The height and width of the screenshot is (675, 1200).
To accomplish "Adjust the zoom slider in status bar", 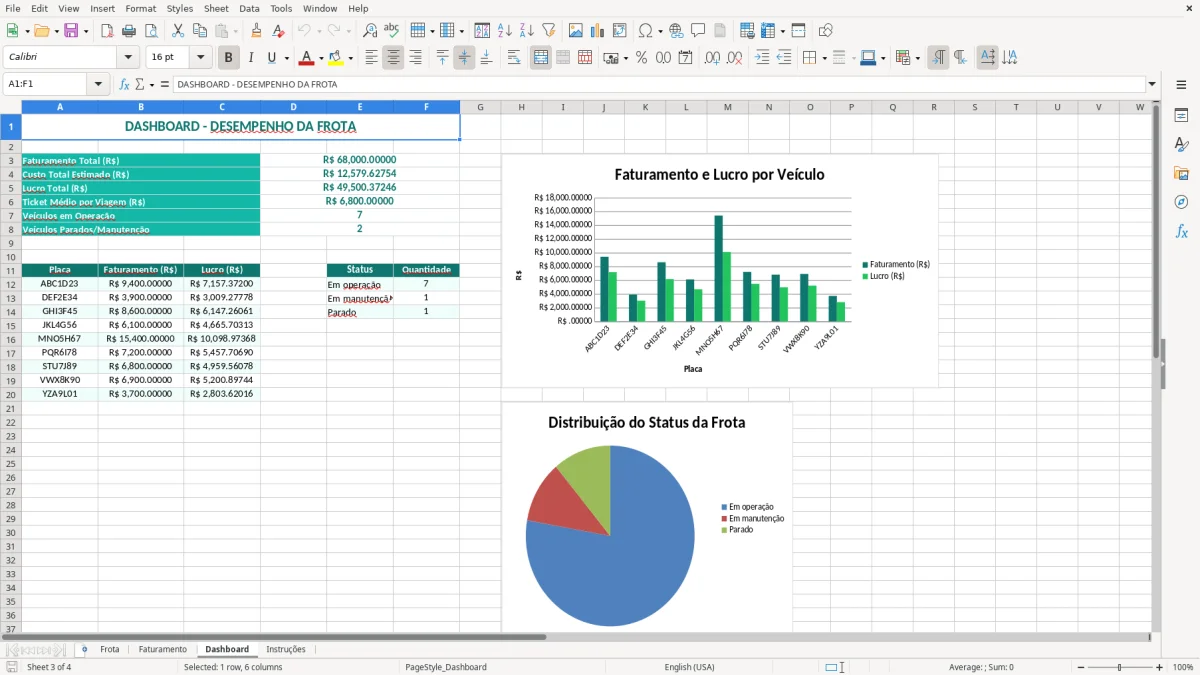I will coord(1119,667).
